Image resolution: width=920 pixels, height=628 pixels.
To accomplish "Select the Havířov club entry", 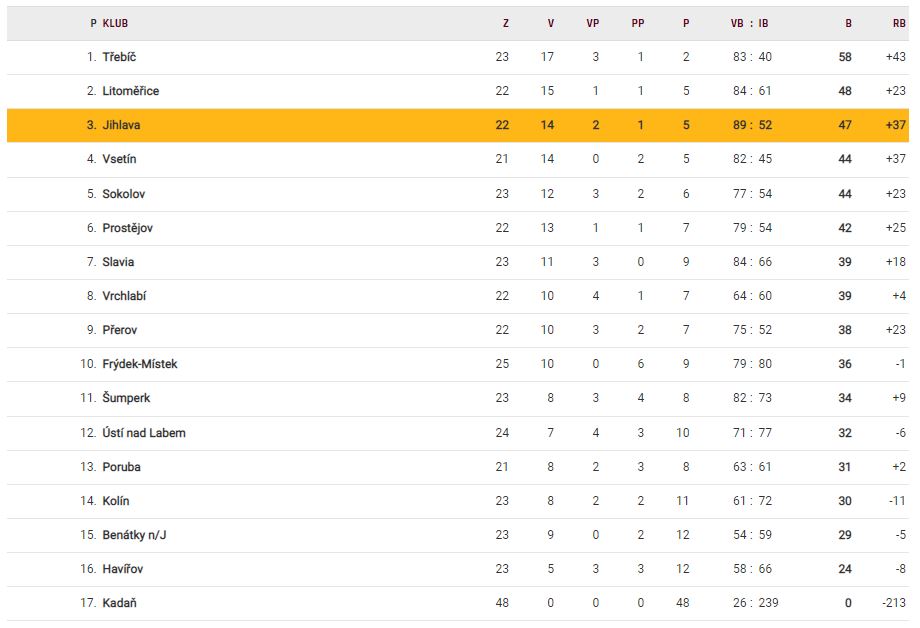I will 123,569.
